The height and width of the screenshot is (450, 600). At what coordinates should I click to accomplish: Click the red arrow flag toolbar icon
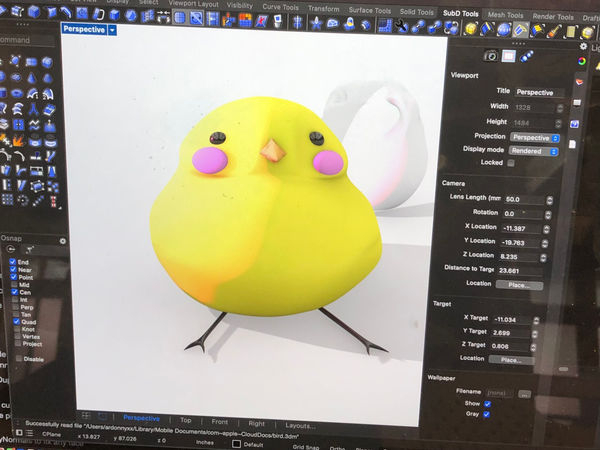tap(262, 21)
